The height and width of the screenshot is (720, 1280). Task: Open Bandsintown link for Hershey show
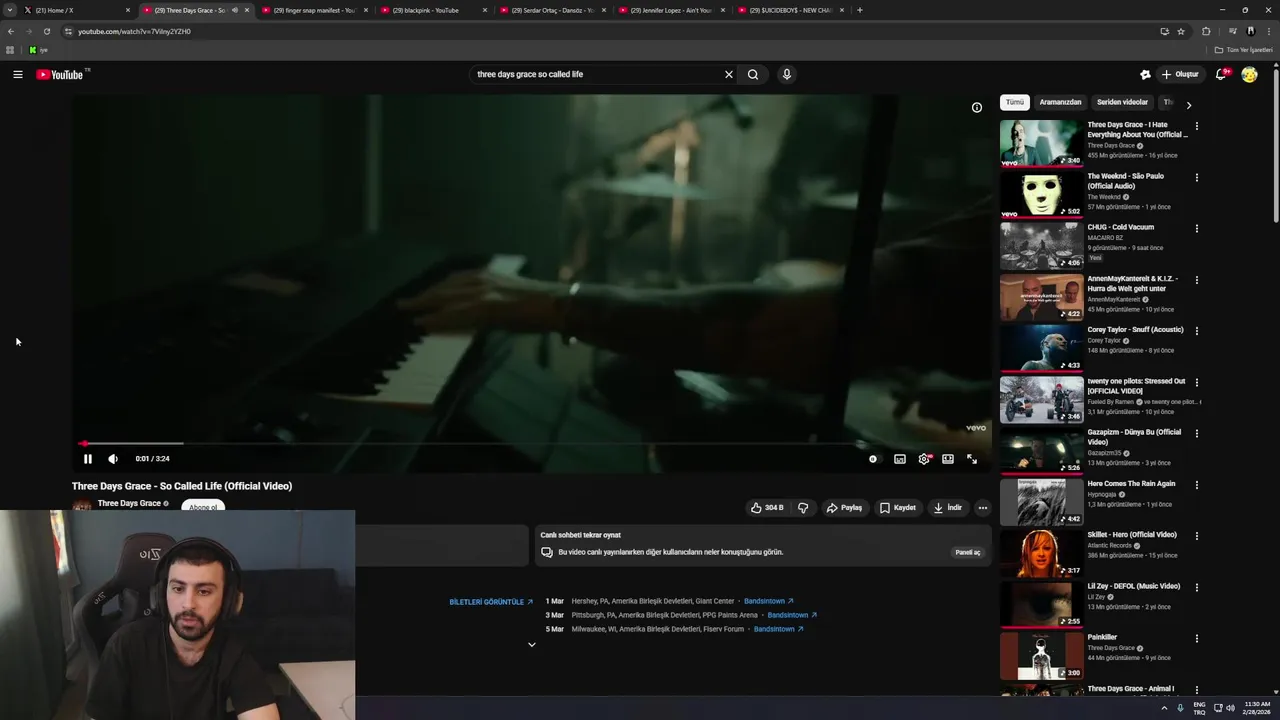coord(769,601)
